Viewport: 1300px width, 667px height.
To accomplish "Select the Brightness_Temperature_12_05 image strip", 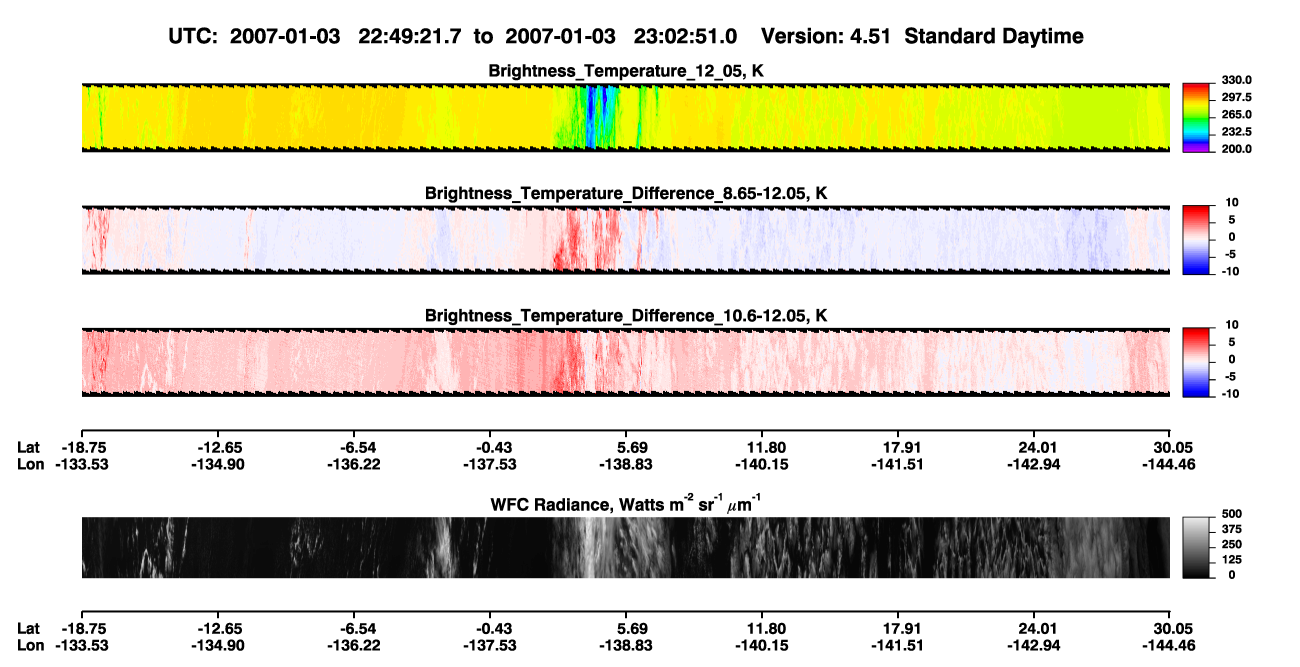I will click(x=625, y=117).
